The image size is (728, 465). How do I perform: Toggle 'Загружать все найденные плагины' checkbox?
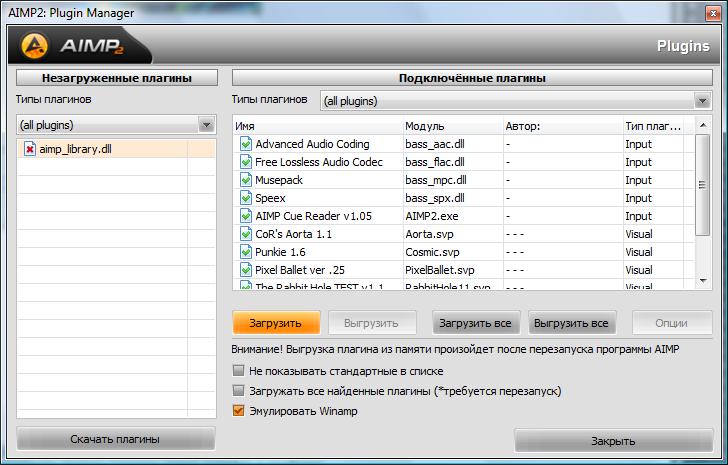tap(238, 391)
